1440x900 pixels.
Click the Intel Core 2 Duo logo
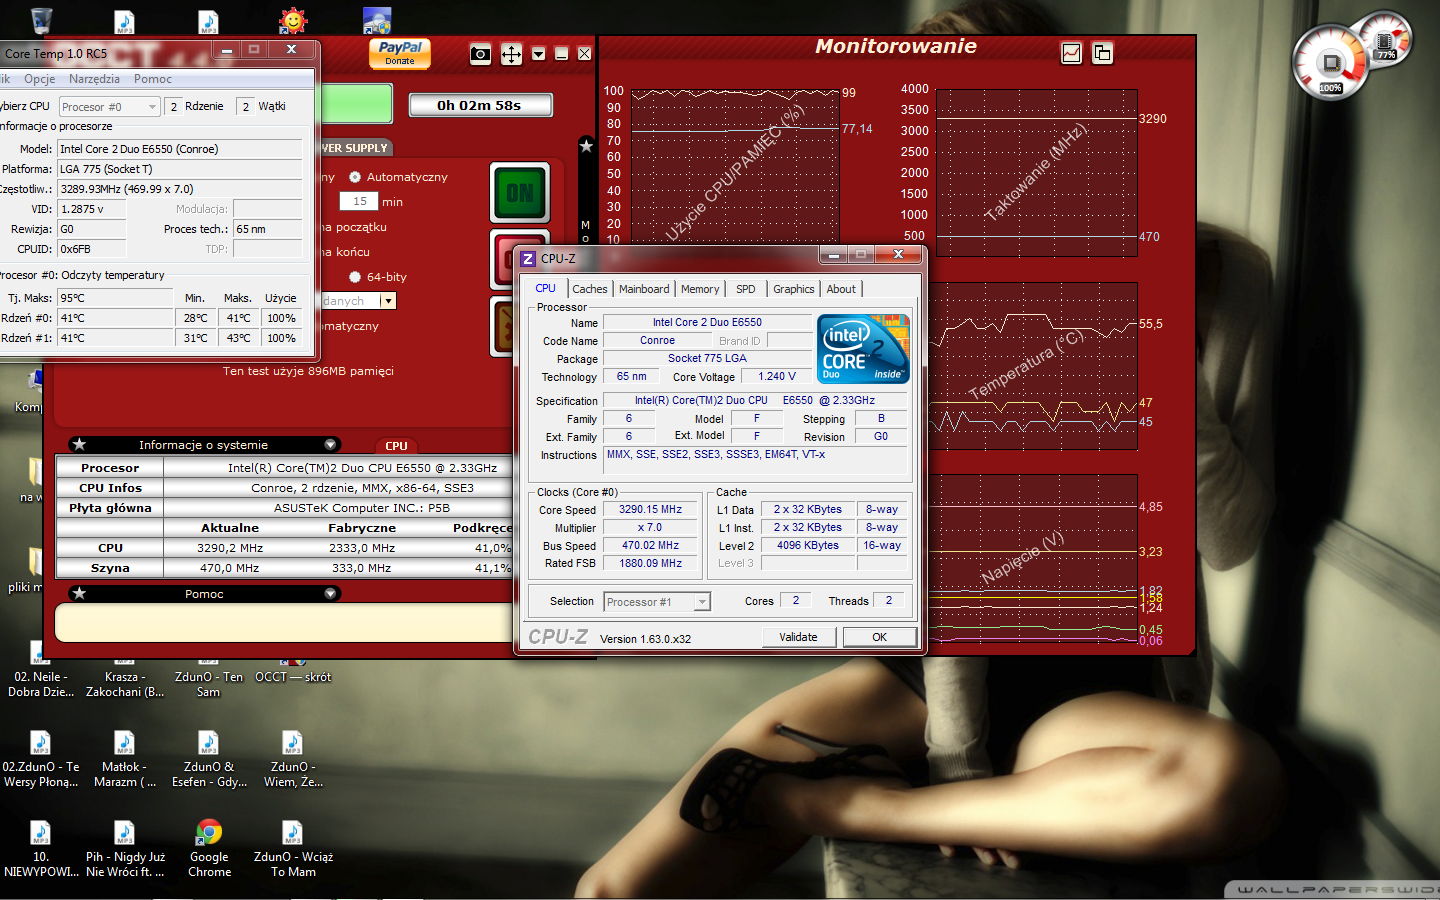(x=863, y=349)
